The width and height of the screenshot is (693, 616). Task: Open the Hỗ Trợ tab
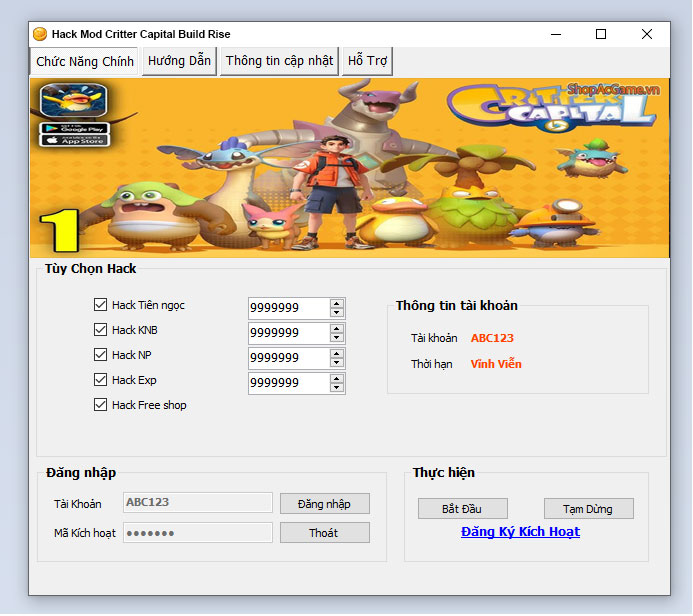click(367, 61)
